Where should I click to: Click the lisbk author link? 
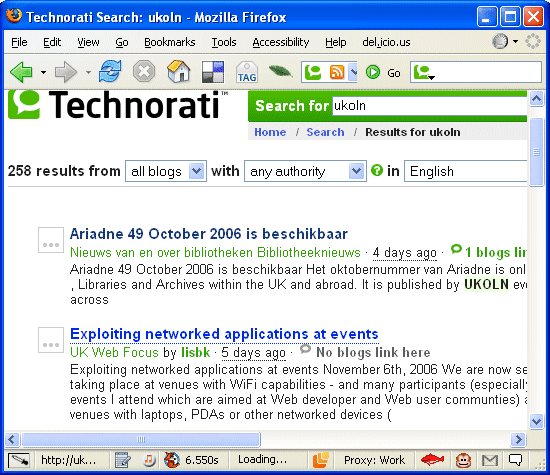point(196,352)
